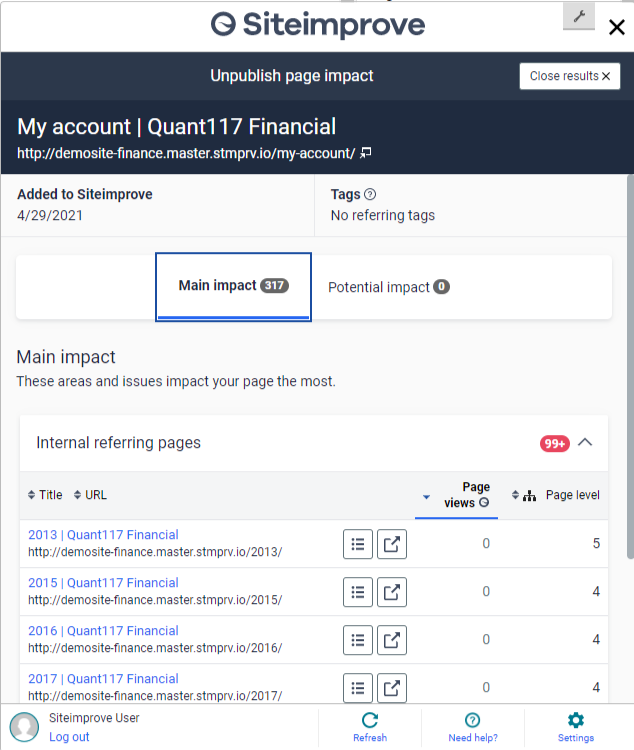
Task: Click the Tags help question mark icon
Action: [370, 194]
